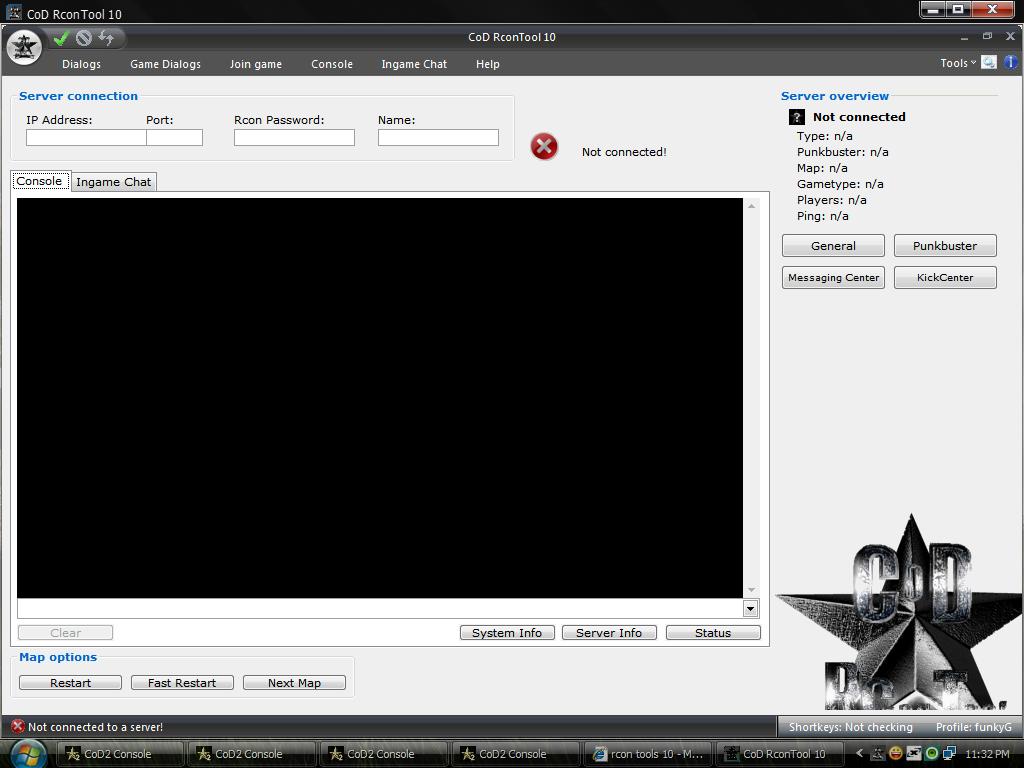Focus the Rcon Password input field

point(295,137)
